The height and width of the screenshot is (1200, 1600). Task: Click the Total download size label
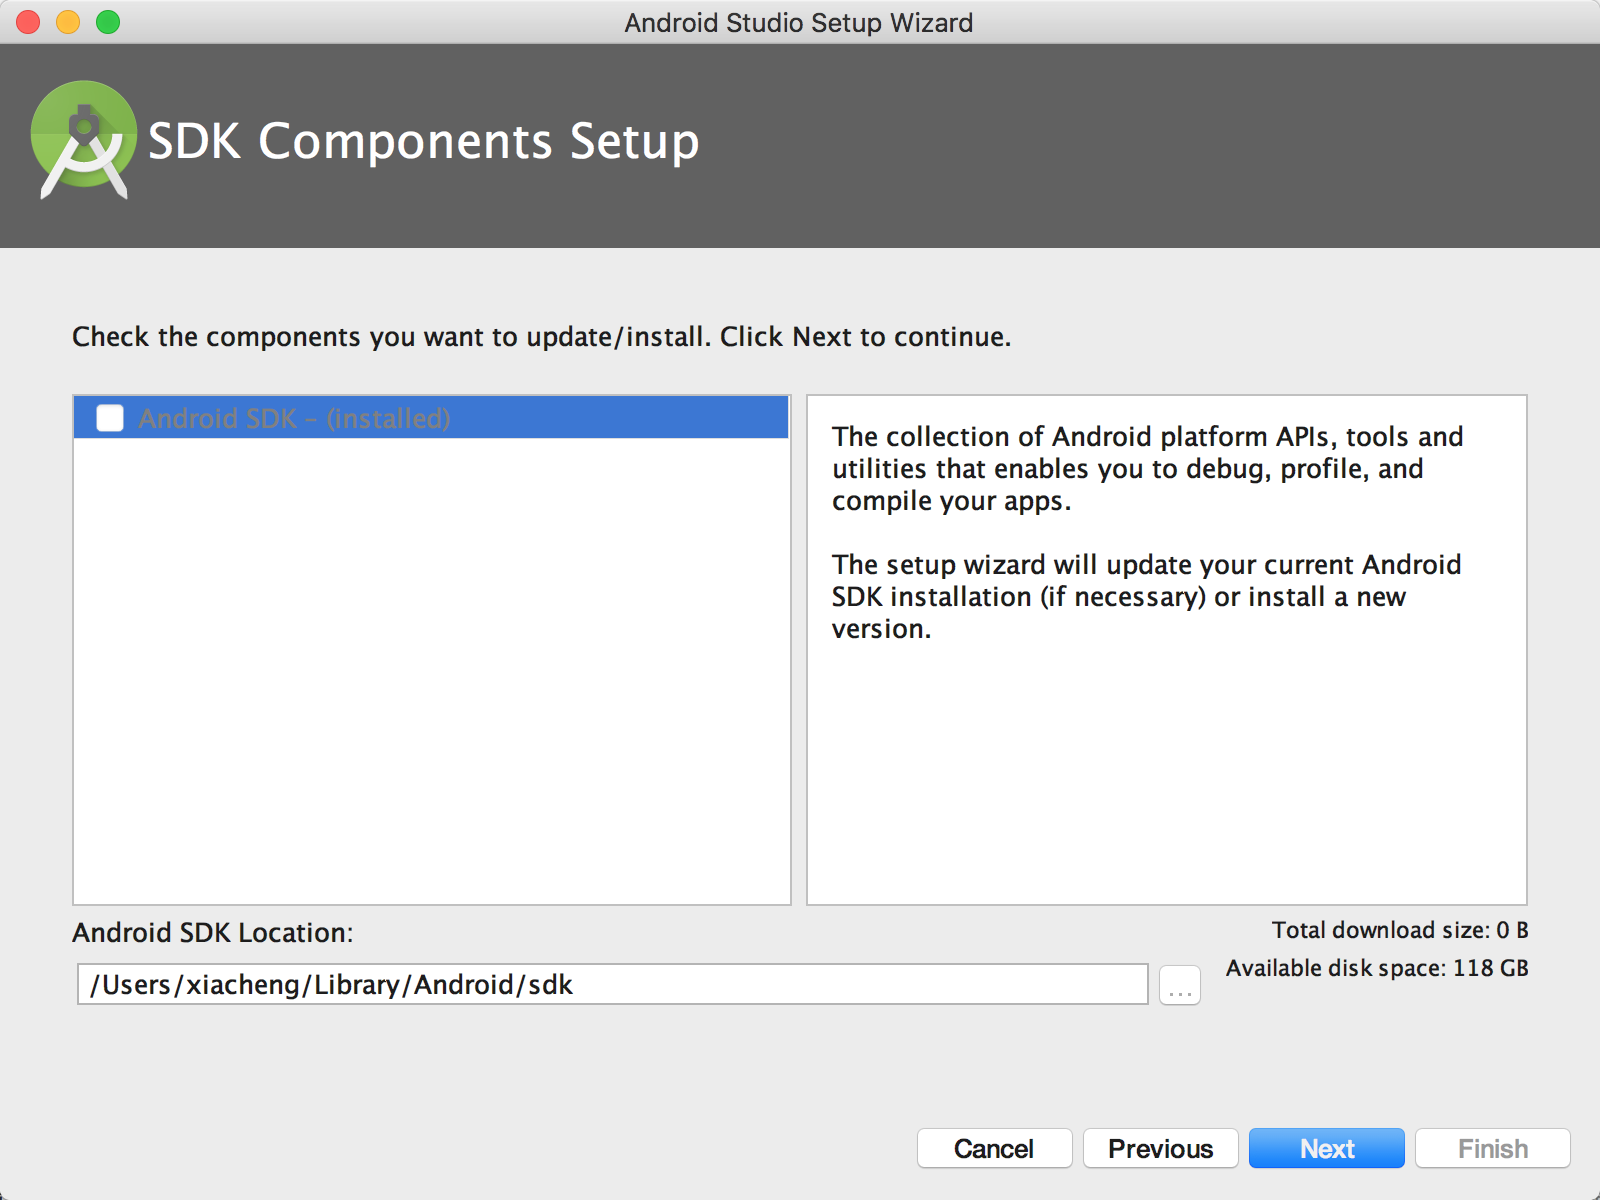tap(1399, 930)
